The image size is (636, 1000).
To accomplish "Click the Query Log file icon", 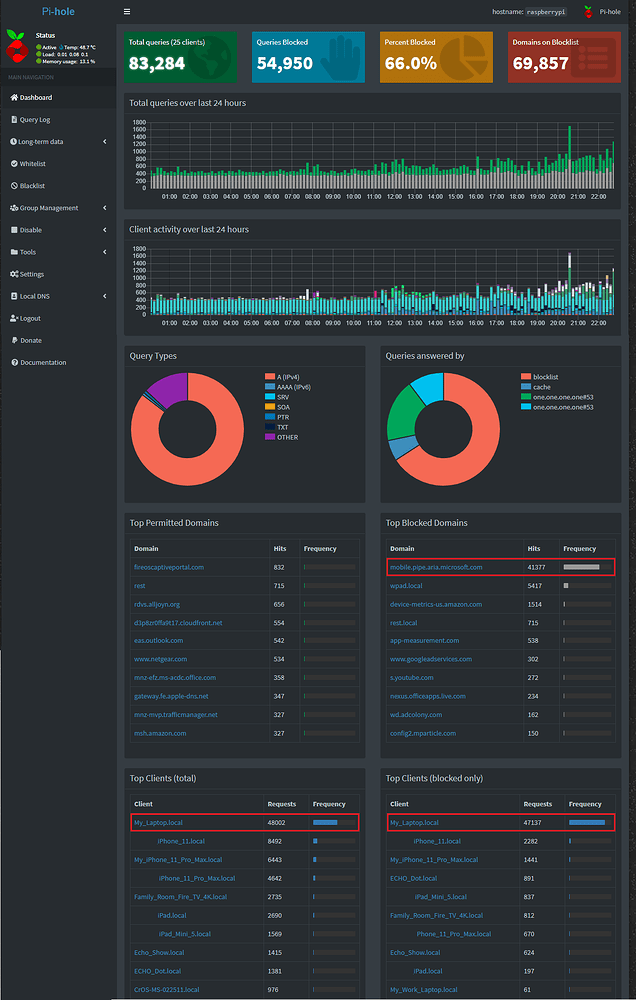I will (x=14, y=120).
